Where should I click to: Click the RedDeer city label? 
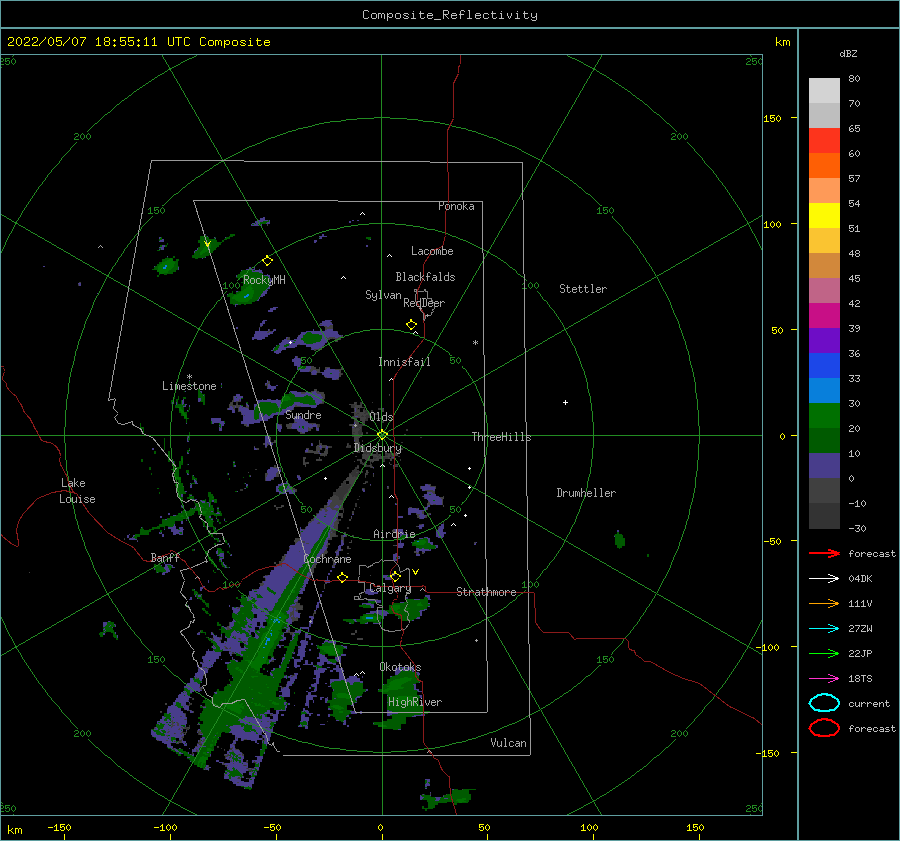[424, 303]
